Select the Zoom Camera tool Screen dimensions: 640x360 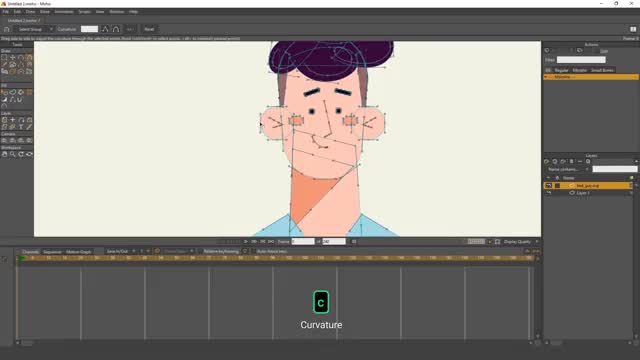coord(13,140)
